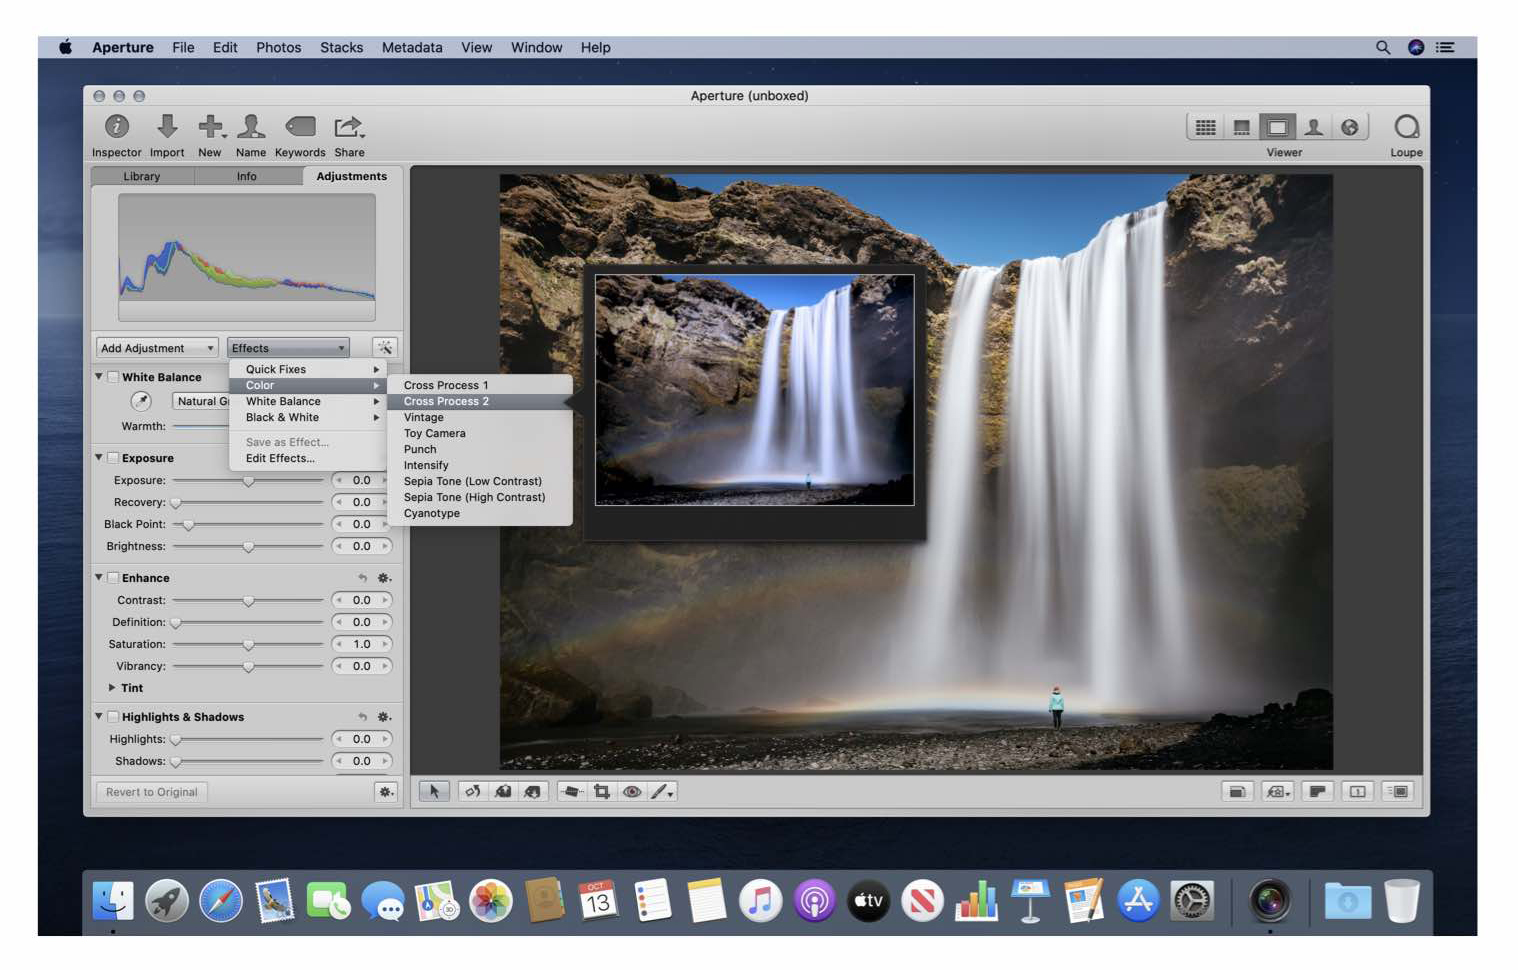
Task: Enable the White Balance adjustment checkbox
Action: tap(113, 377)
